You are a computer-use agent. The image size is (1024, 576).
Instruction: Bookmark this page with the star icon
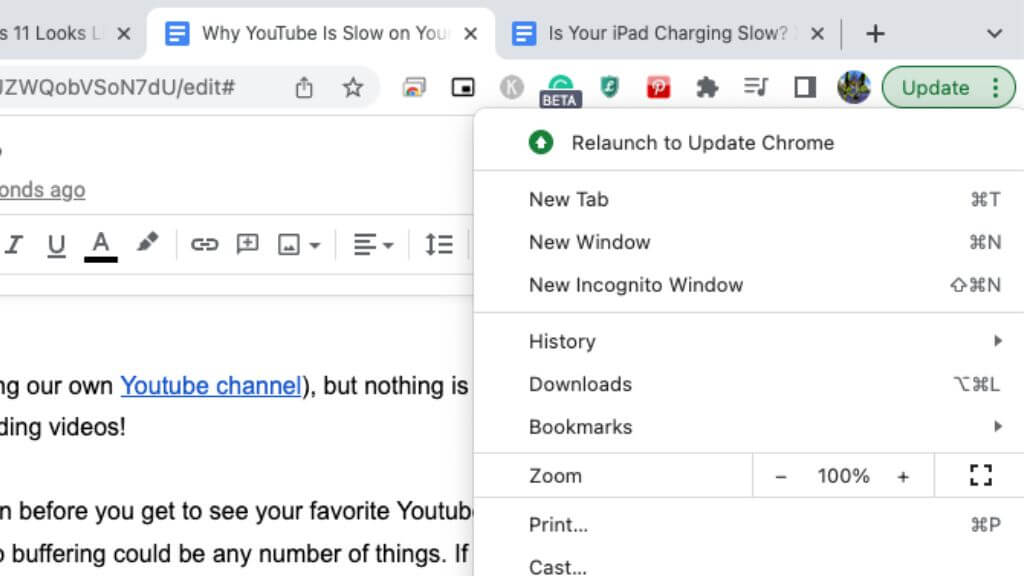pos(353,87)
